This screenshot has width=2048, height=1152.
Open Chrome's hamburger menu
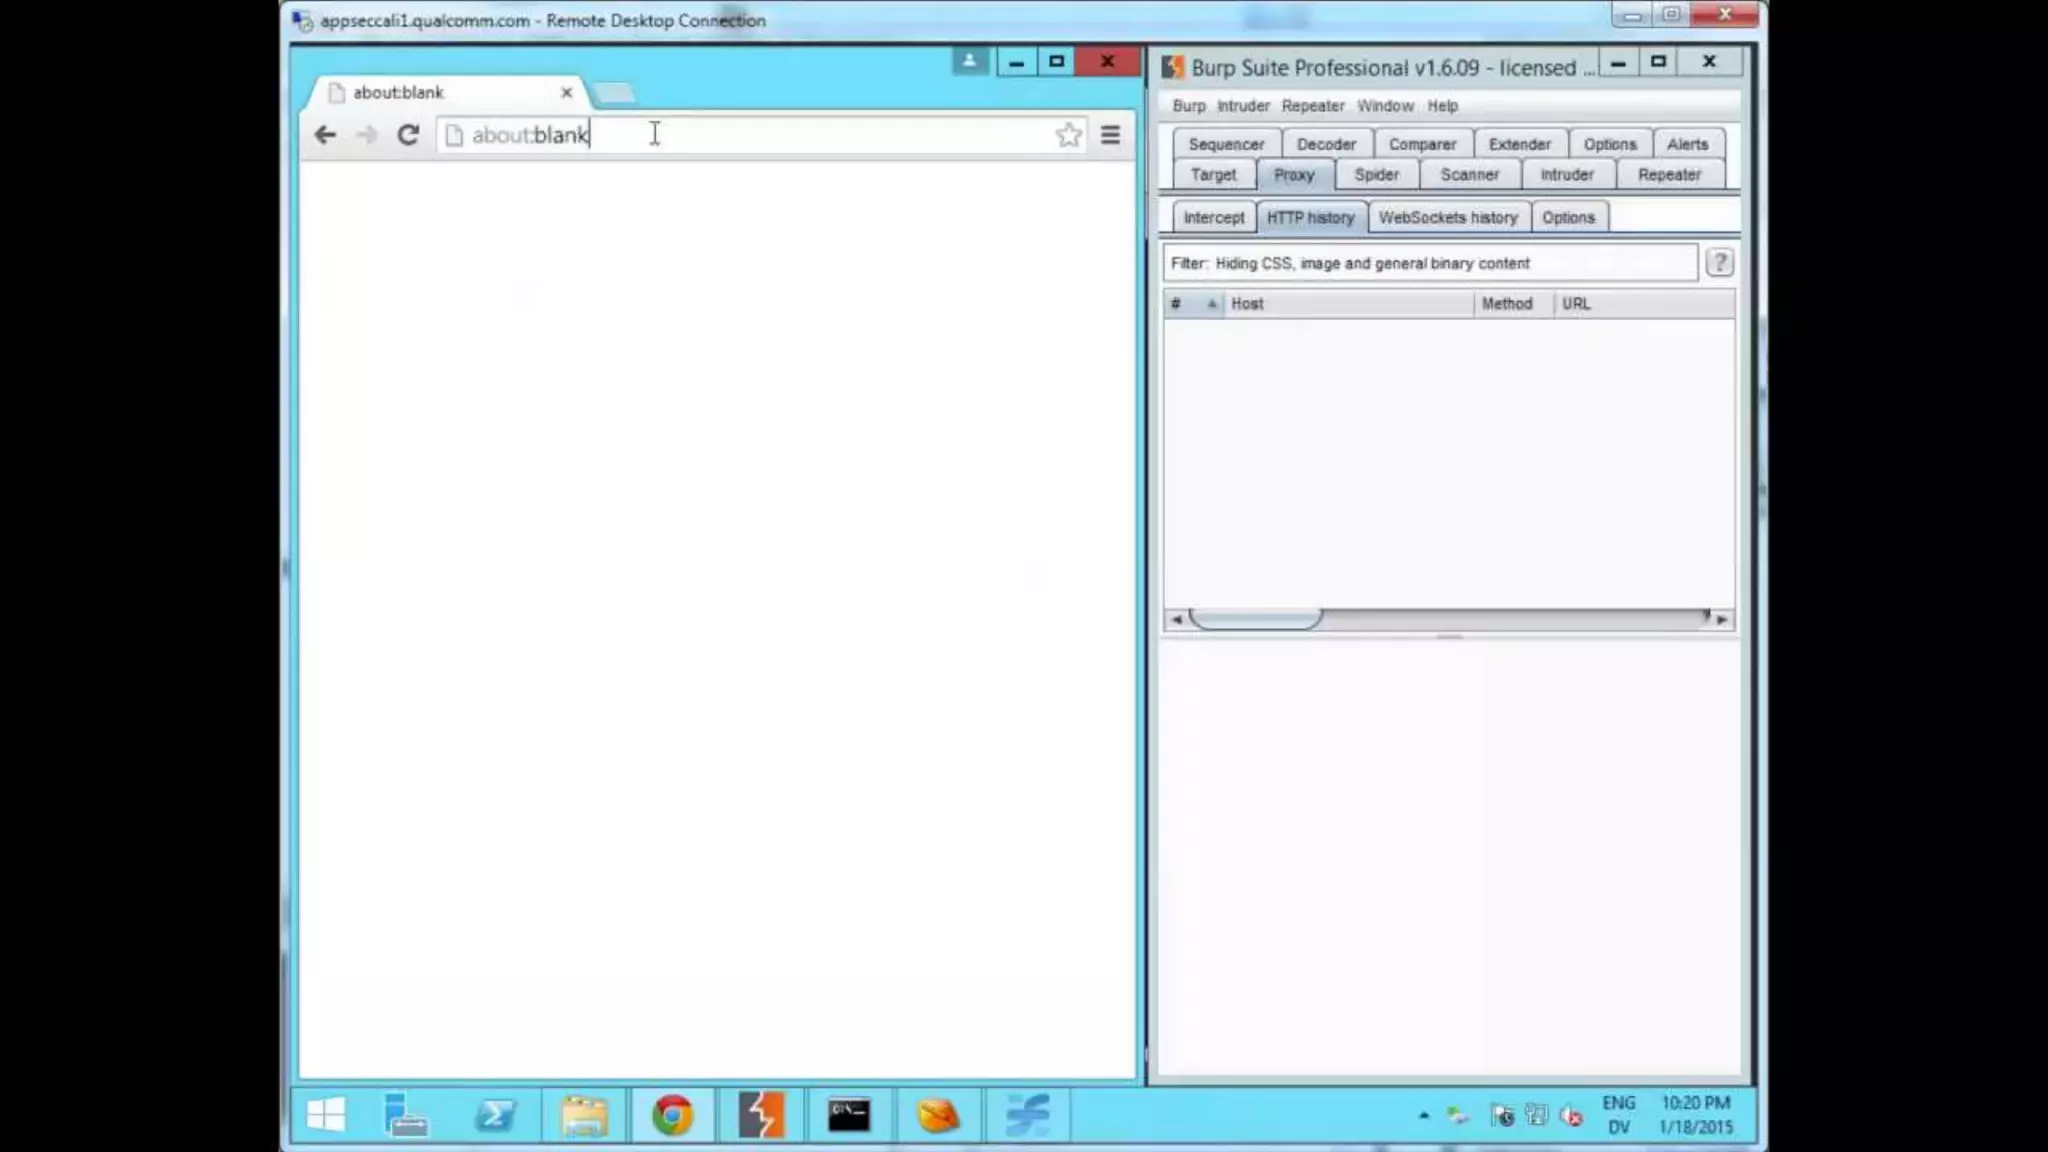tap(1110, 135)
